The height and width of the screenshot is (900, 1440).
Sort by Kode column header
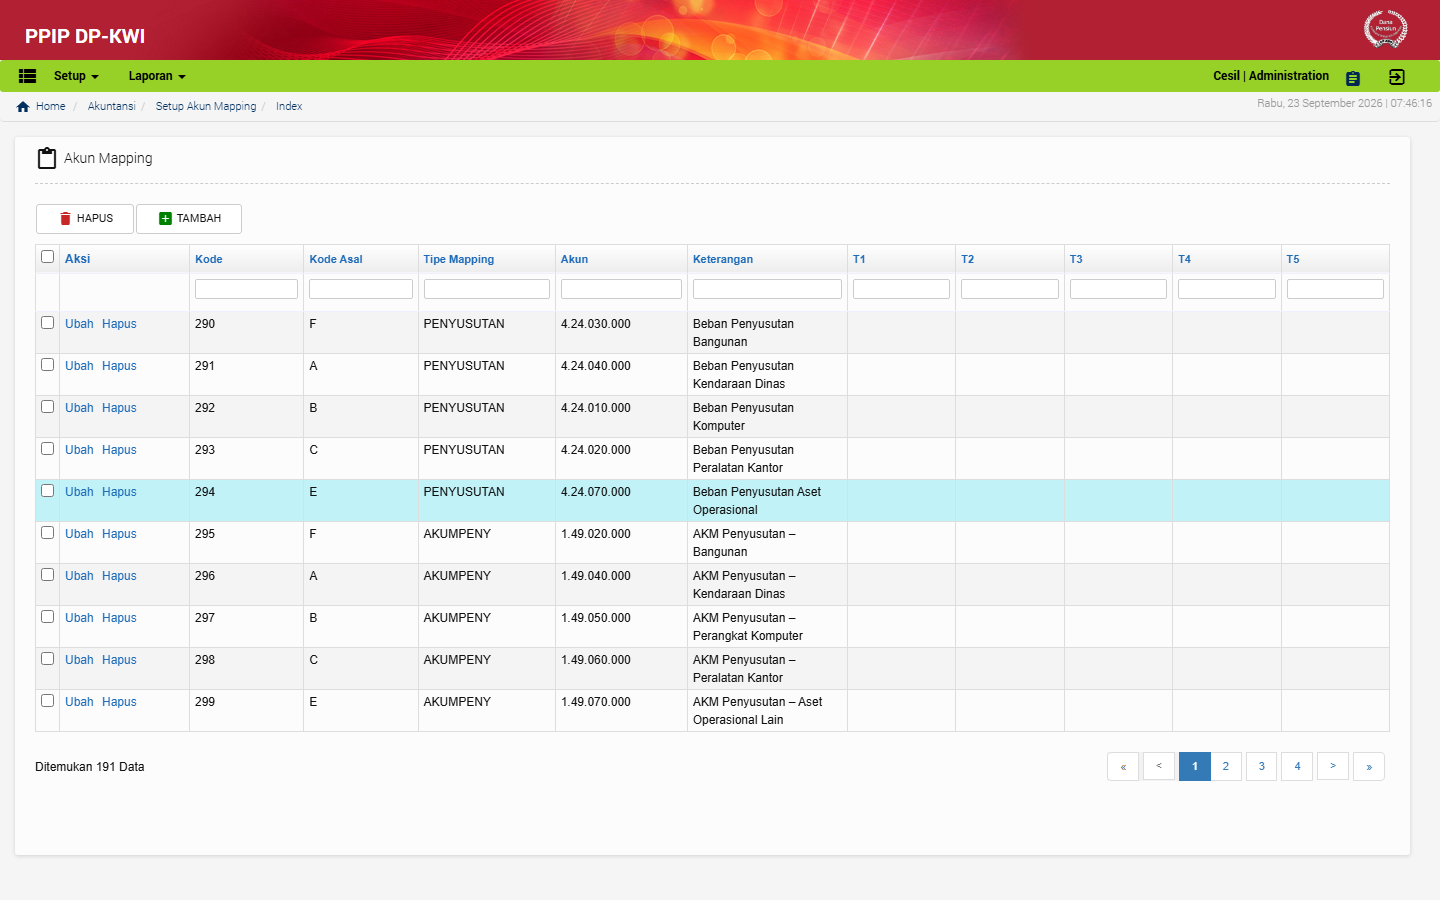(x=209, y=259)
